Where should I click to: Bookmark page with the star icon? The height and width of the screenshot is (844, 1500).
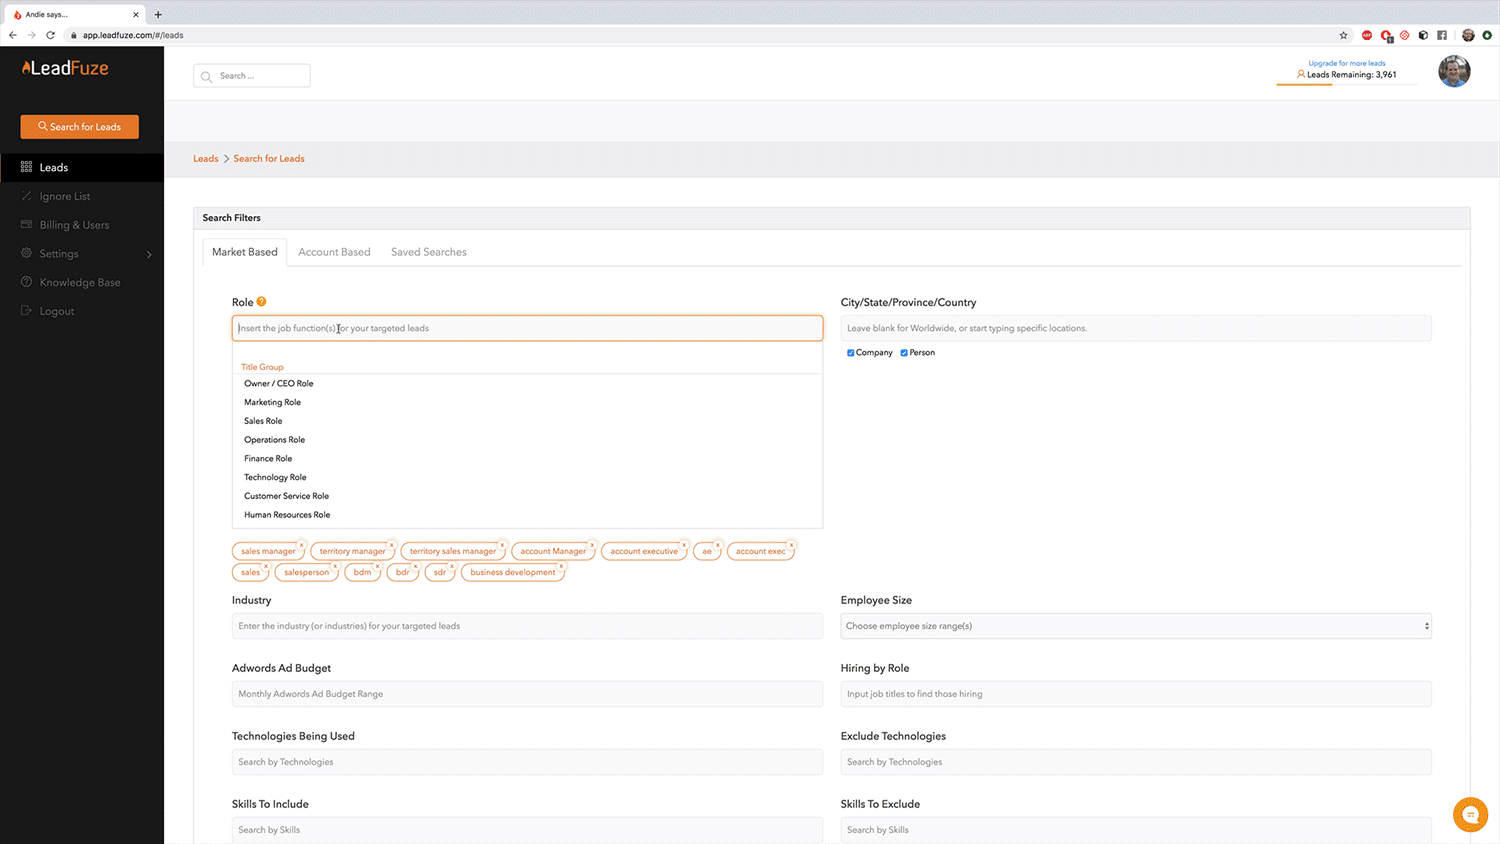[x=1343, y=35]
